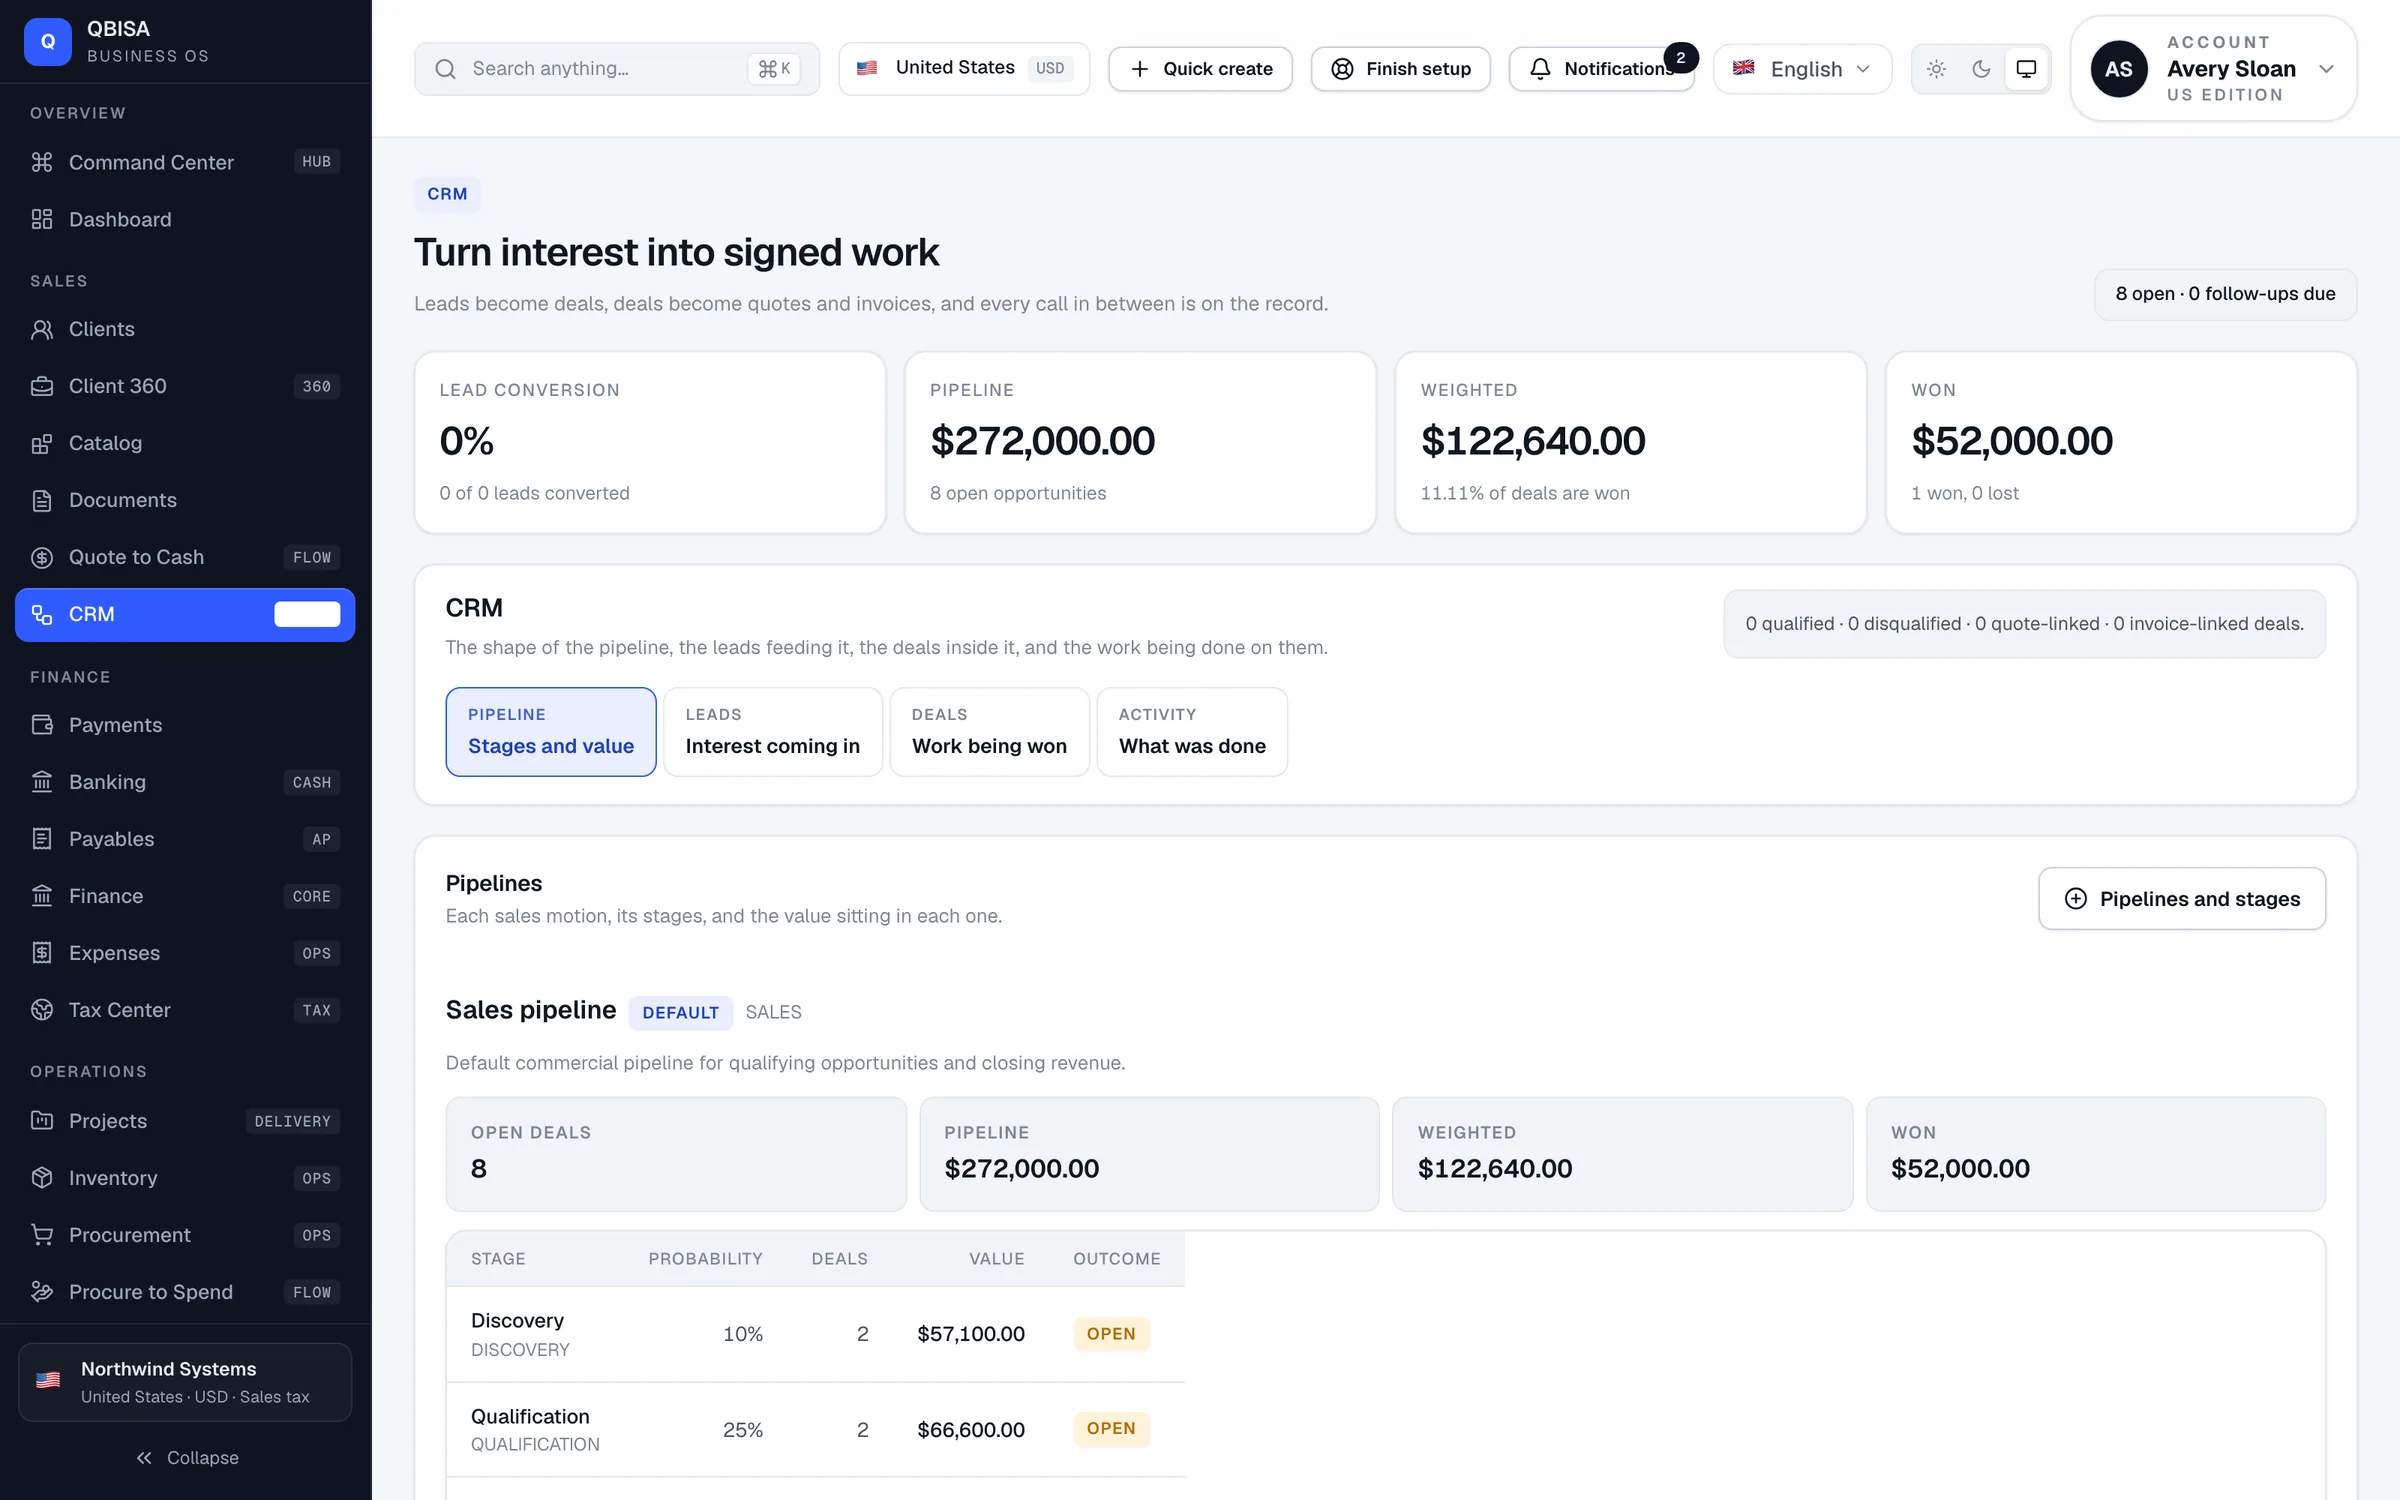Click the Payments wallet icon
The width and height of the screenshot is (2400, 1500).
(x=42, y=725)
